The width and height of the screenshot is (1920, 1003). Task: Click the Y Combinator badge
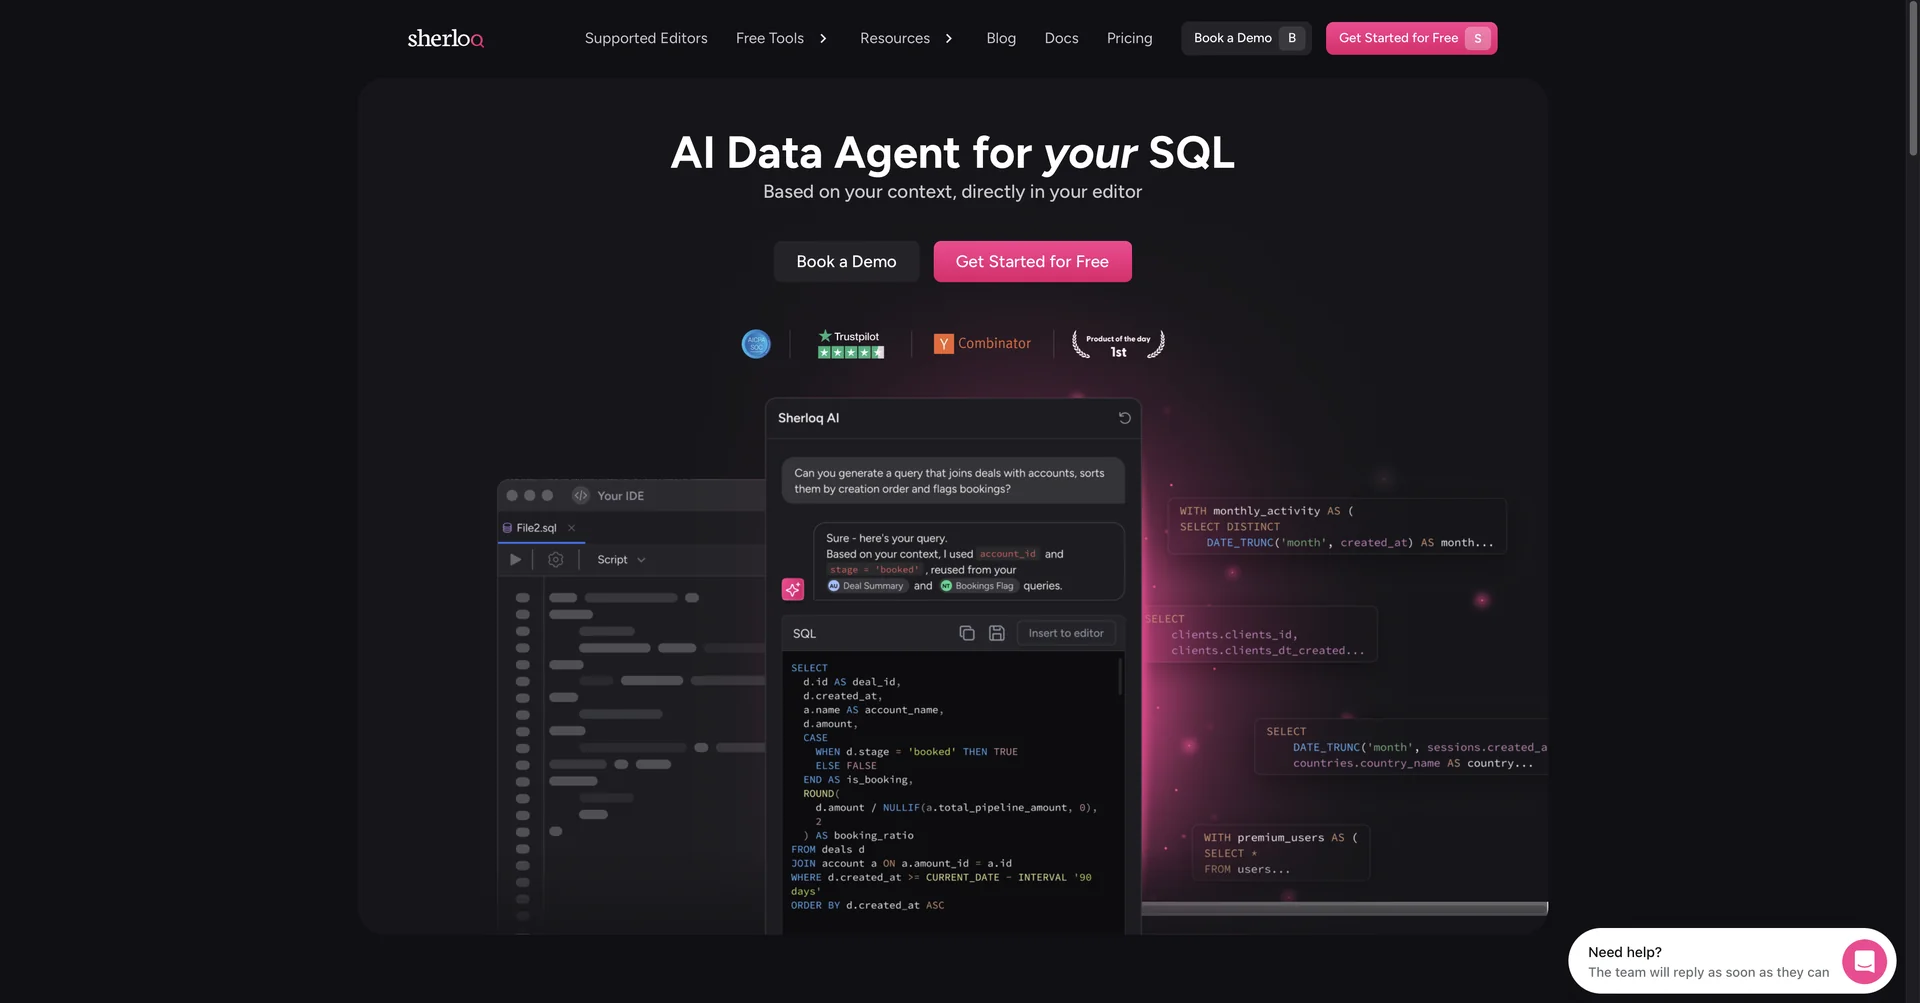pyautogui.click(x=983, y=343)
